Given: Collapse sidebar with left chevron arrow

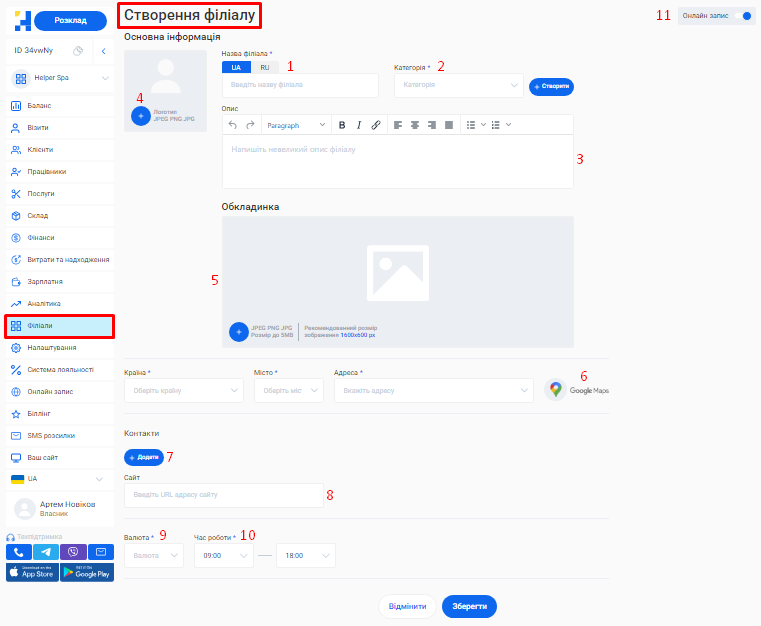Looking at the screenshot, I should tap(104, 51).
